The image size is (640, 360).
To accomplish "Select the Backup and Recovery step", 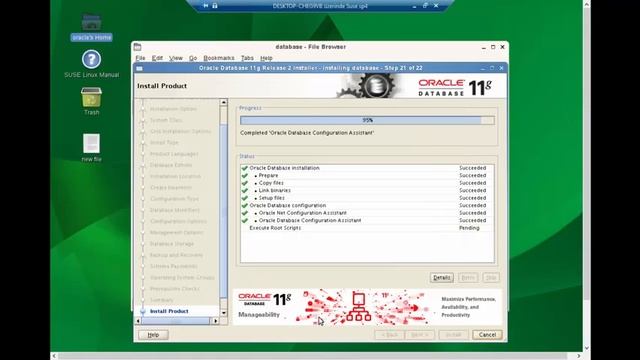I will click(x=176, y=255).
